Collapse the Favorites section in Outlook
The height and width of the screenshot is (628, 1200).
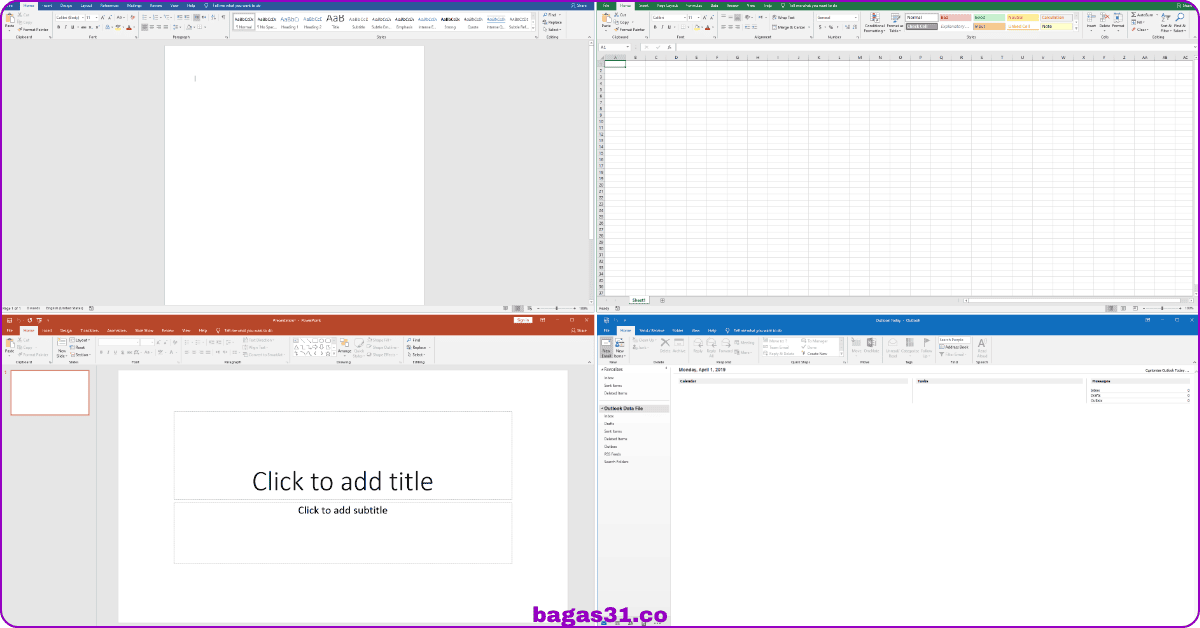(602, 369)
